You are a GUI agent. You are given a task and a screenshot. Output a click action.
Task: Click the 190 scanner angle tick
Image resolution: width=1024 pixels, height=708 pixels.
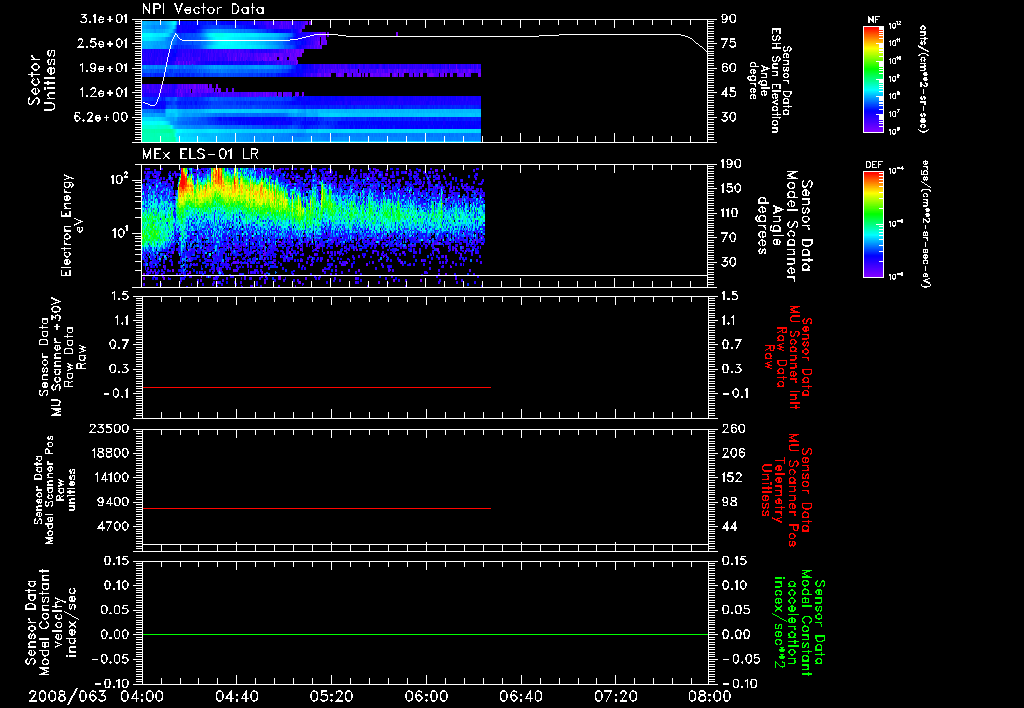click(731, 164)
